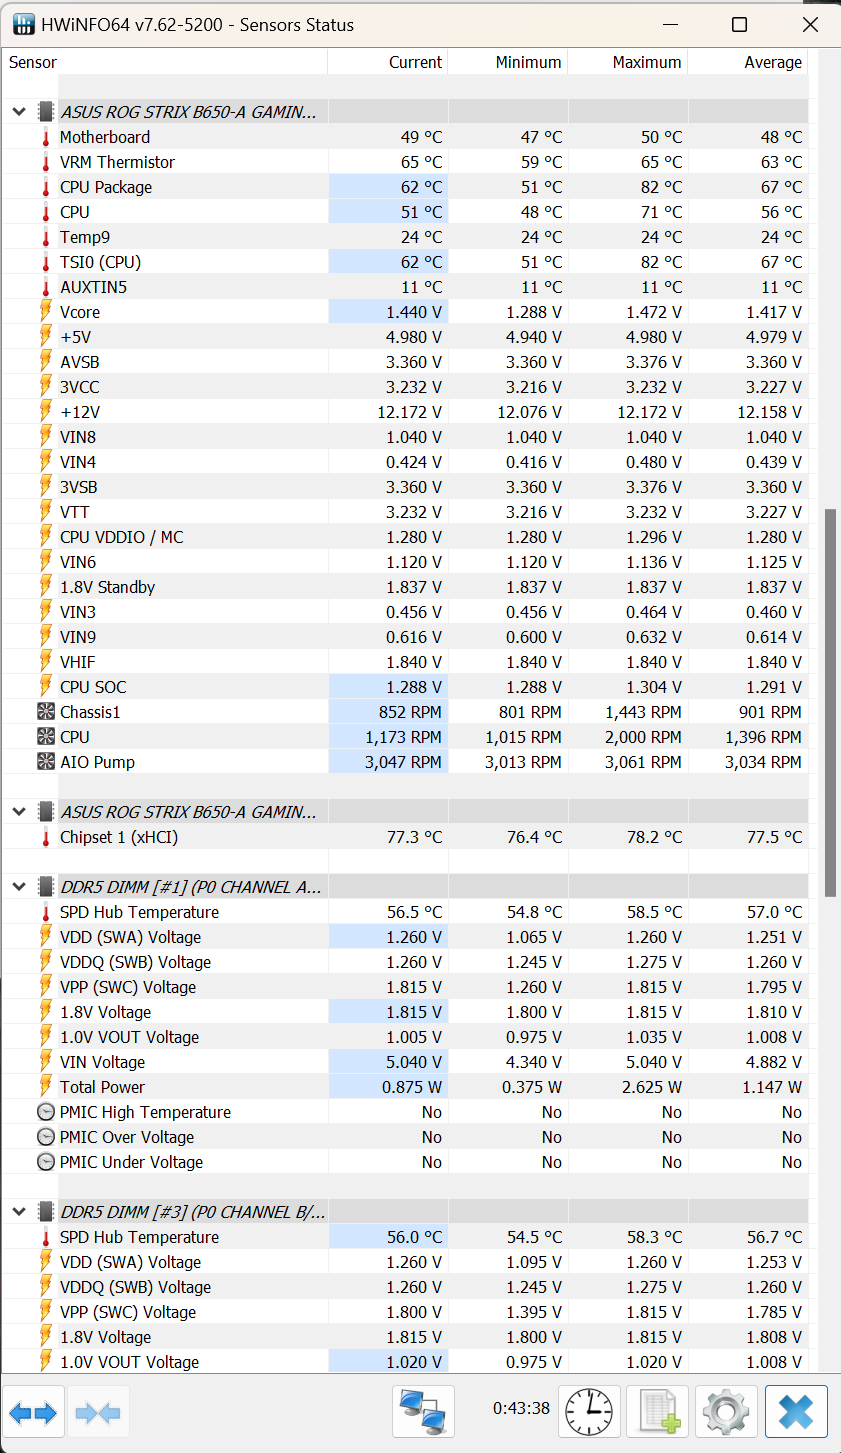The height and width of the screenshot is (1453, 841).
Task: Click the 3,047 RPM current value
Action: (403, 762)
